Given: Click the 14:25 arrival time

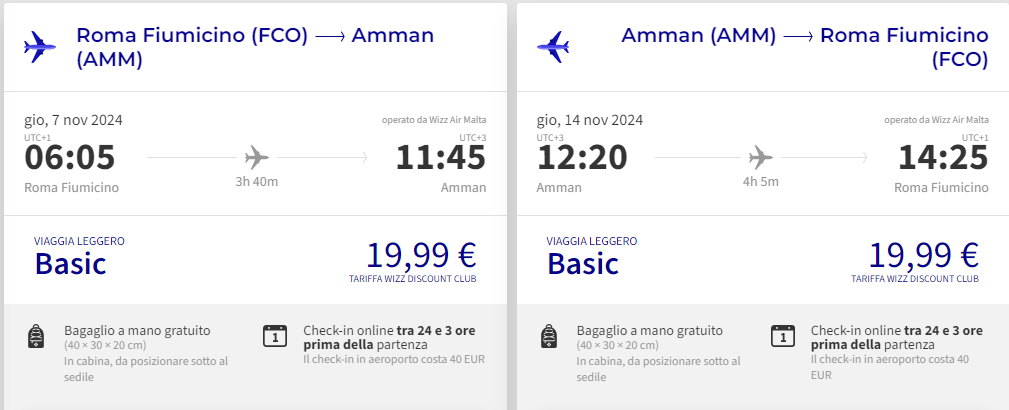Looking at the screenshot, I should pyautogui.click(x=943, y=158).
